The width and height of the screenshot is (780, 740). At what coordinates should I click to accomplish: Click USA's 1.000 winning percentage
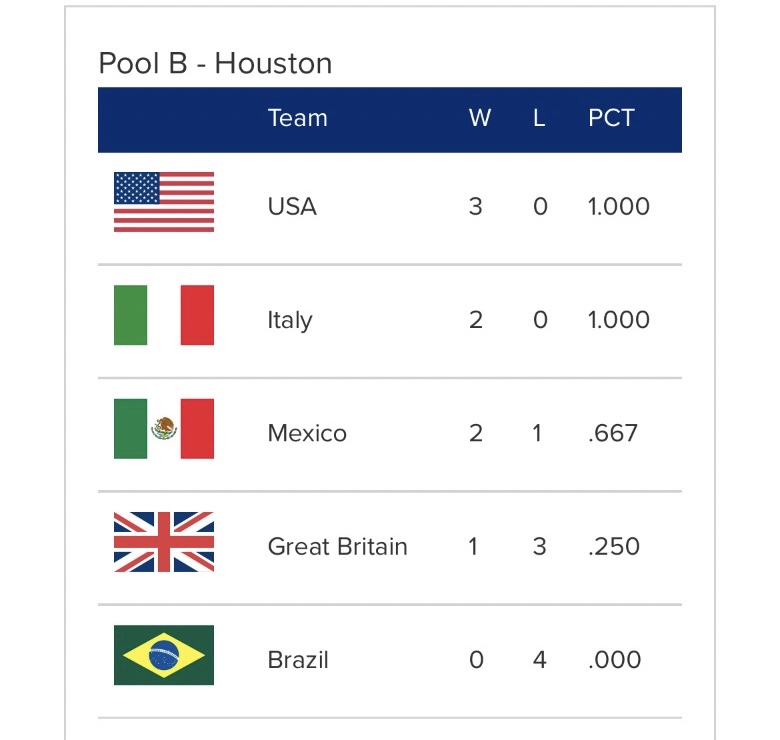619,207
